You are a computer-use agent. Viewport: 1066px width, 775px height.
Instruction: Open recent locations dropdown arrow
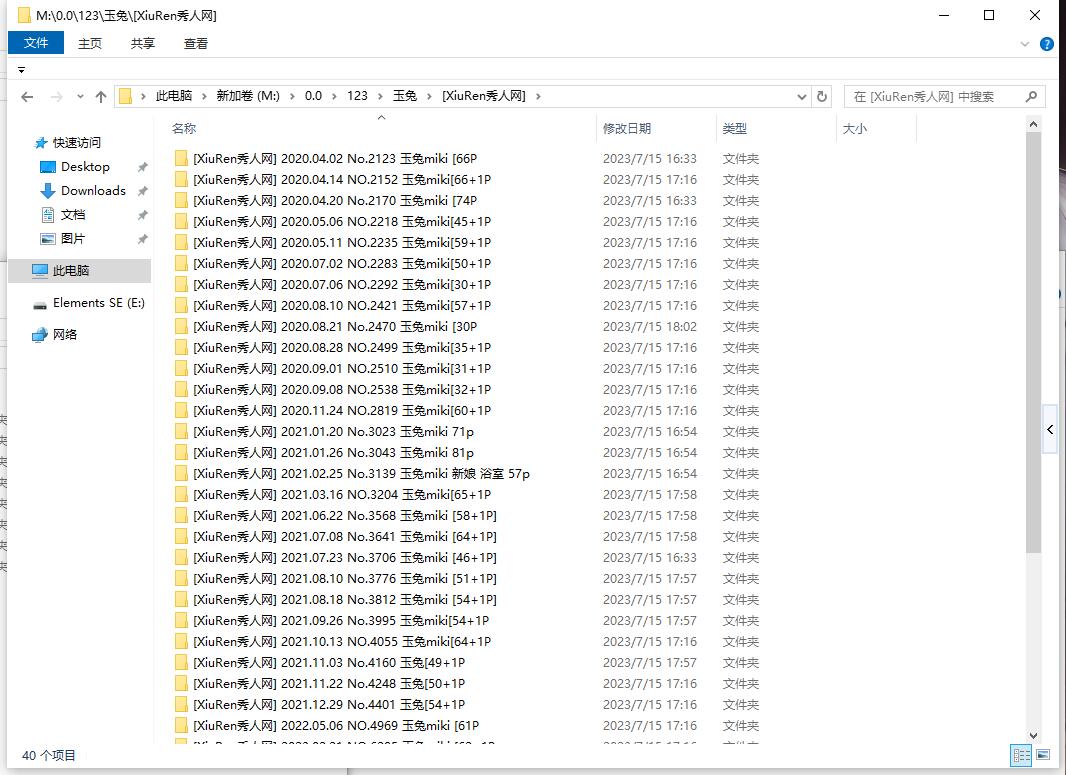[x=80, y=97]
